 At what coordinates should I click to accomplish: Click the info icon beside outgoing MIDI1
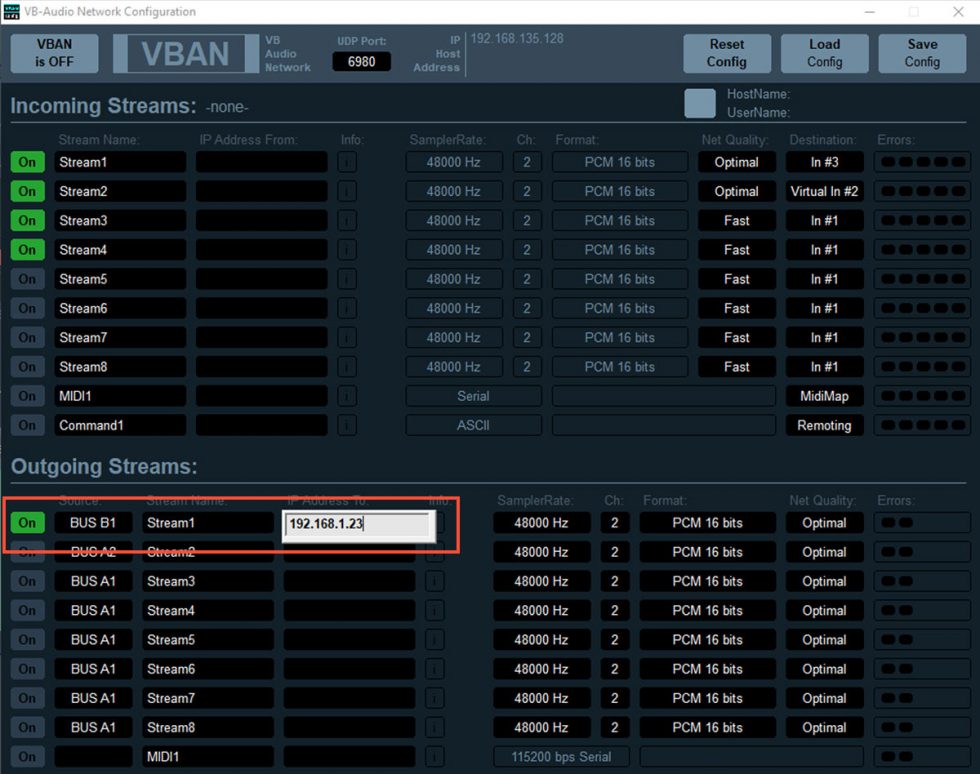[x=433, y=756]
